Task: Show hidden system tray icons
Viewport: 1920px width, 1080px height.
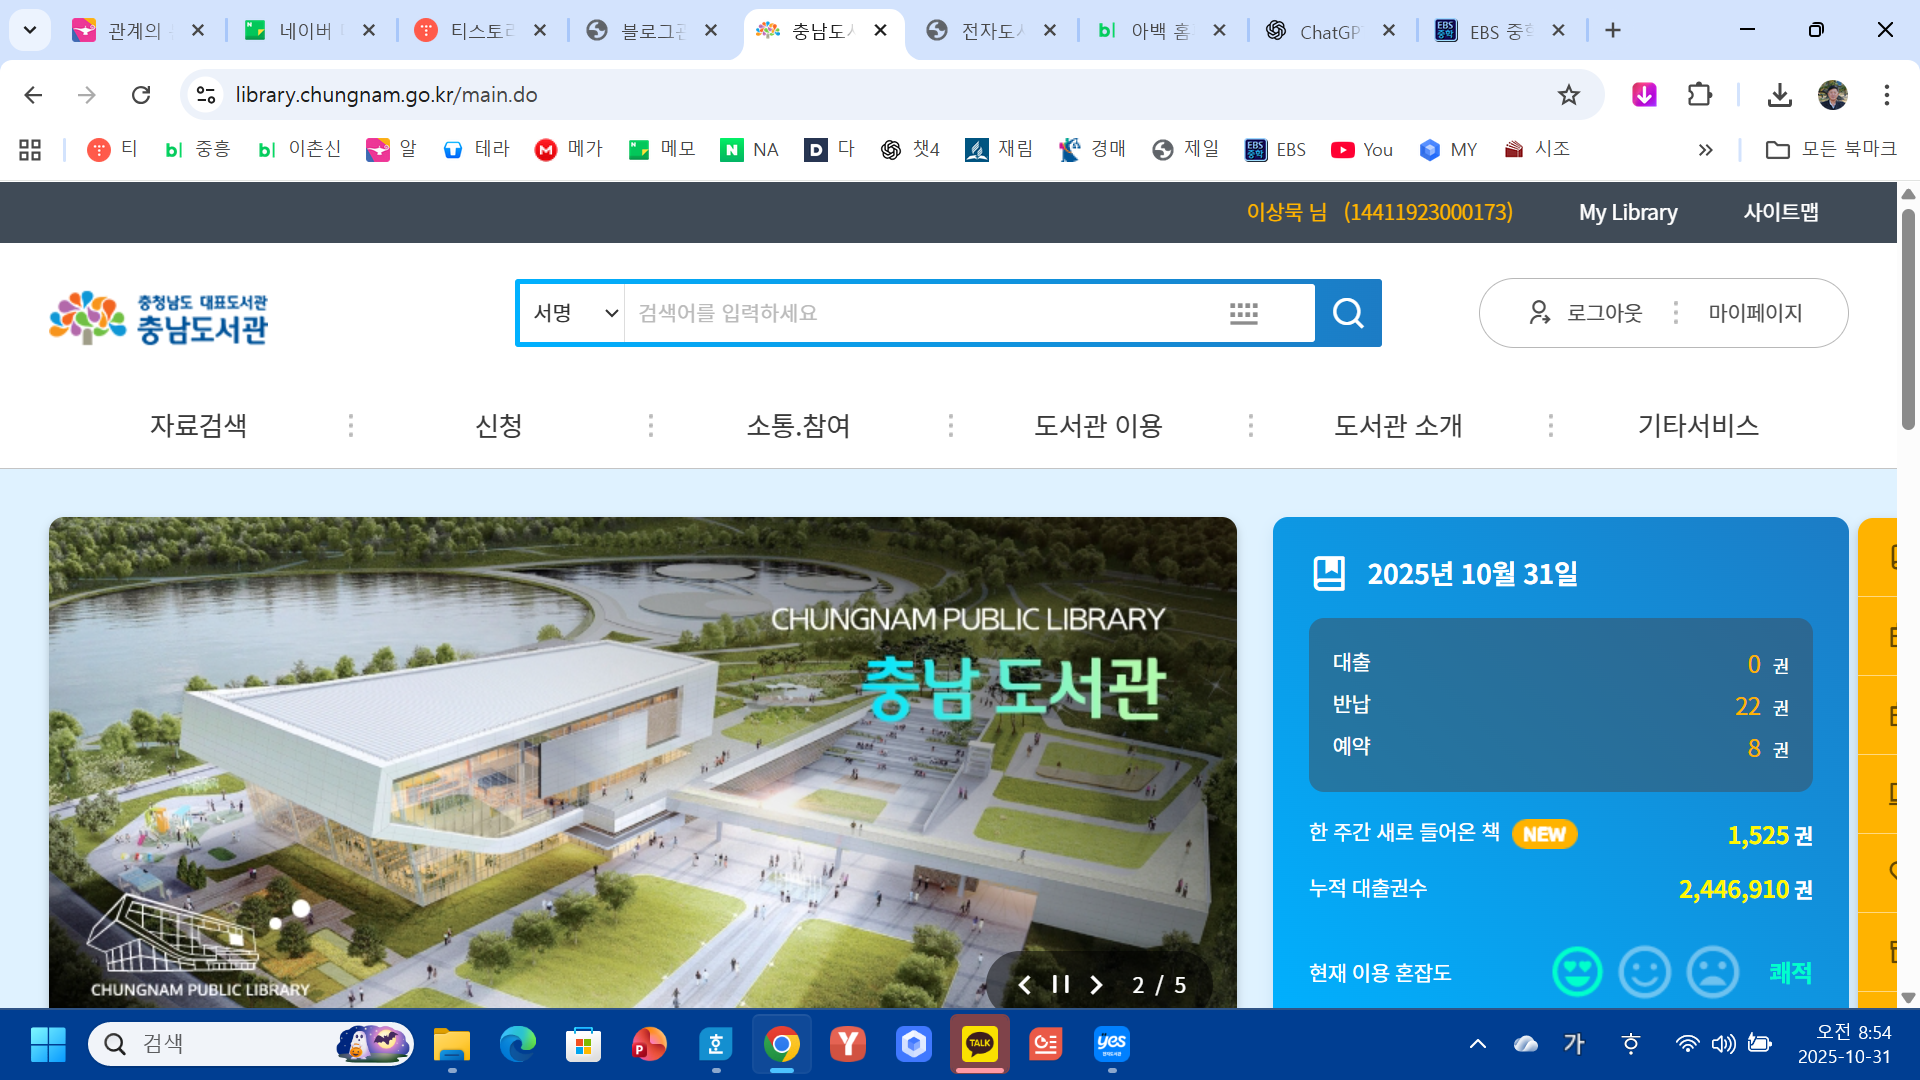Action: pyautogui.click(x=1479, y=1043)
